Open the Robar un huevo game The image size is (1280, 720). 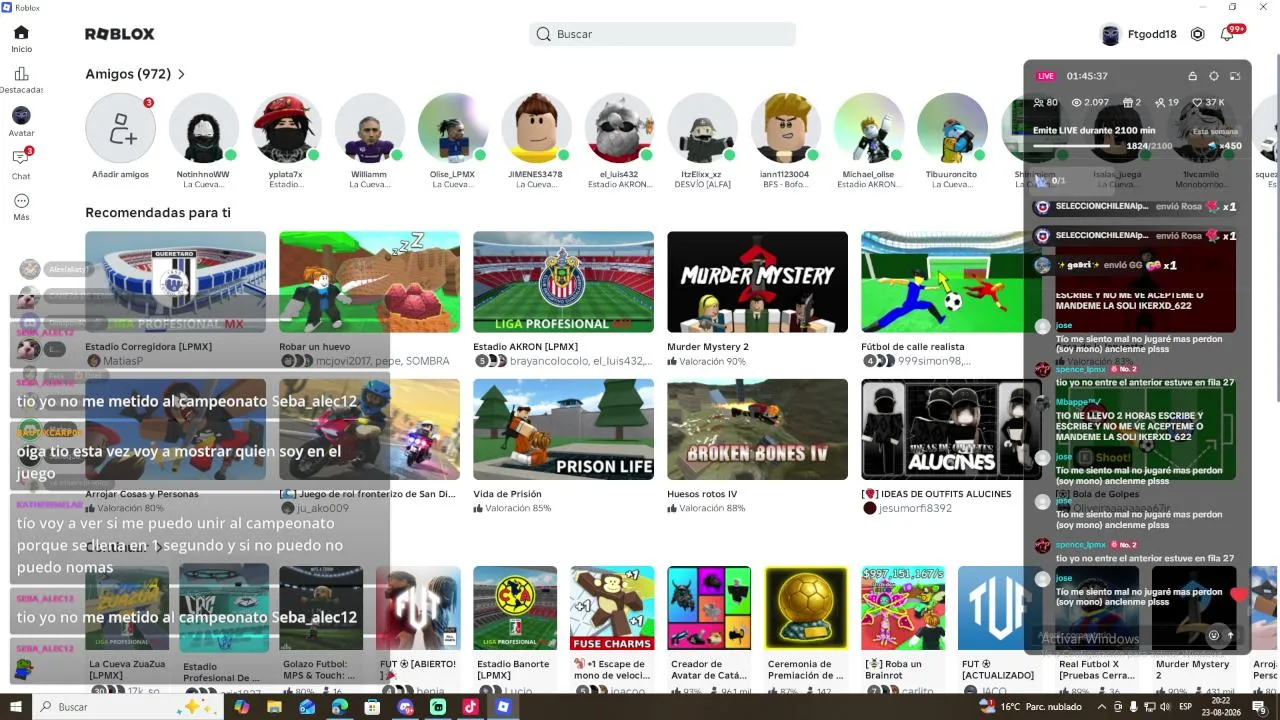(369, 282)
